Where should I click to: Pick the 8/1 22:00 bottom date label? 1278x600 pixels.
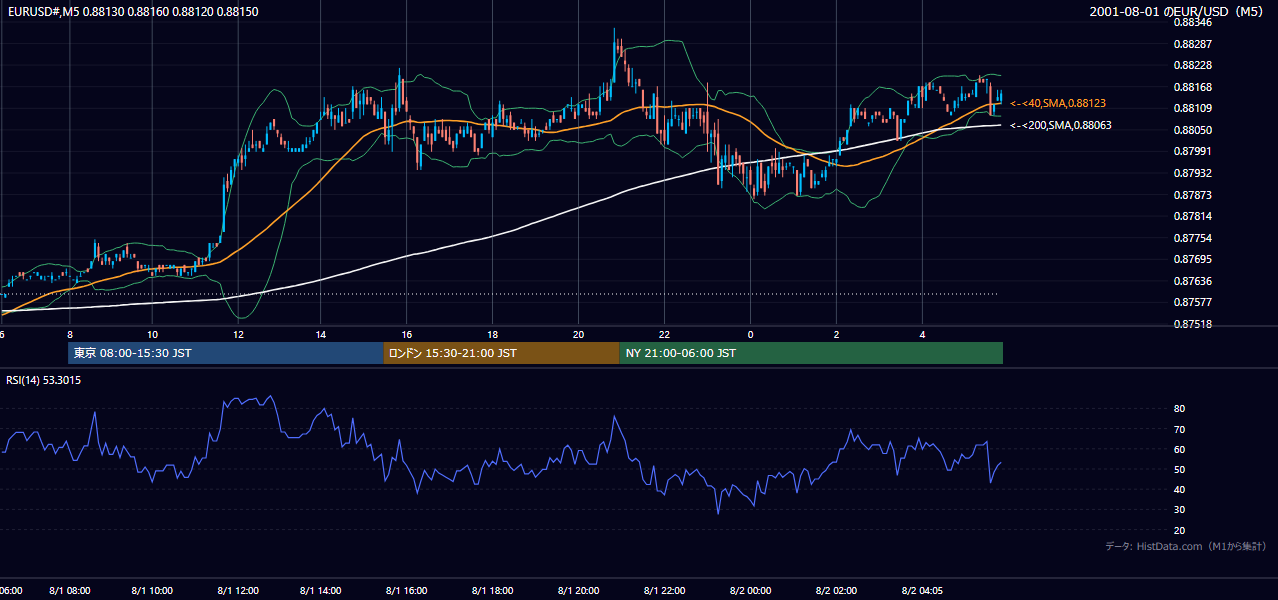[x=665, y=591]
